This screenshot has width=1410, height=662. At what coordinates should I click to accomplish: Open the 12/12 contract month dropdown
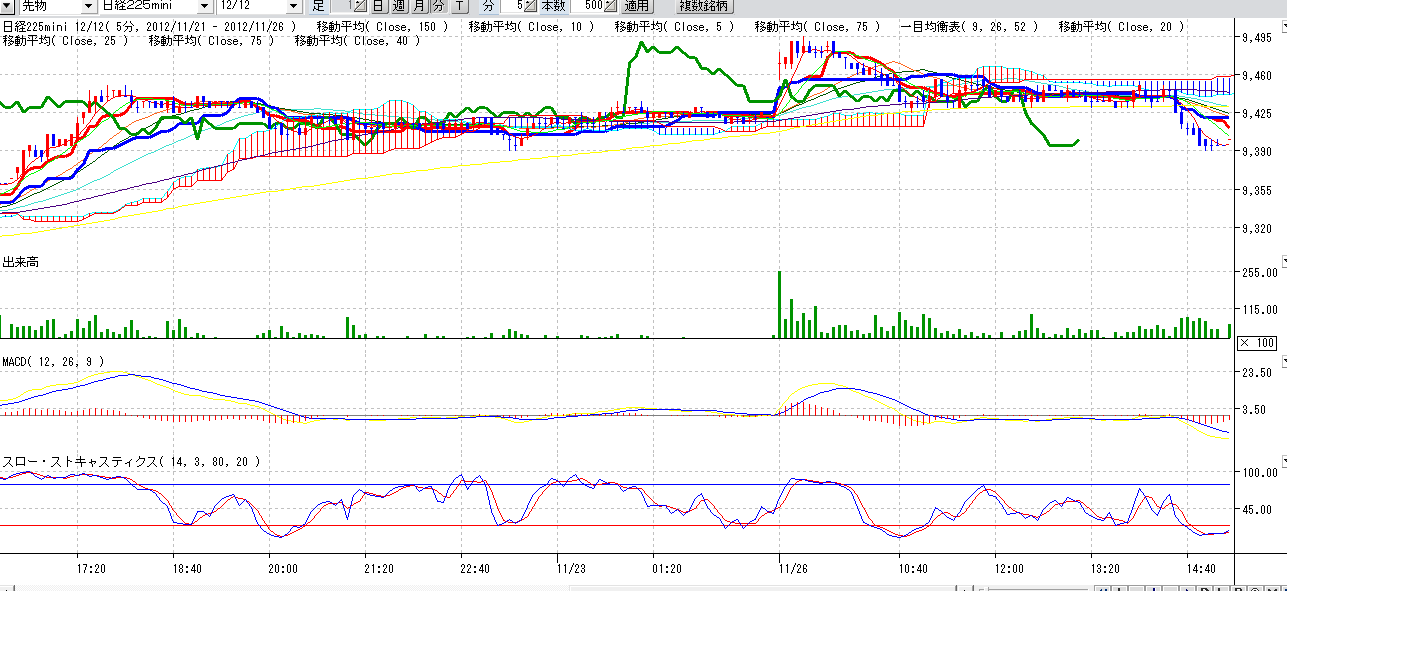(293, 5)
